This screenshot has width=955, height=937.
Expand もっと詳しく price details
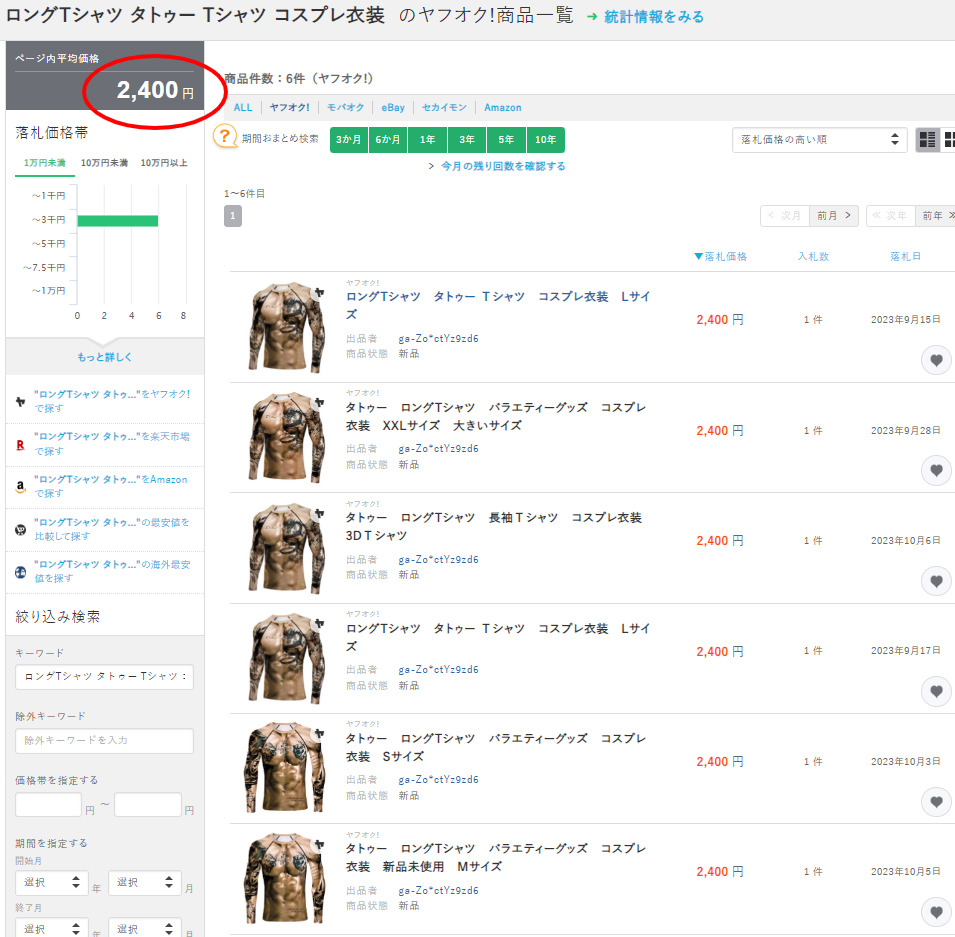105,357
